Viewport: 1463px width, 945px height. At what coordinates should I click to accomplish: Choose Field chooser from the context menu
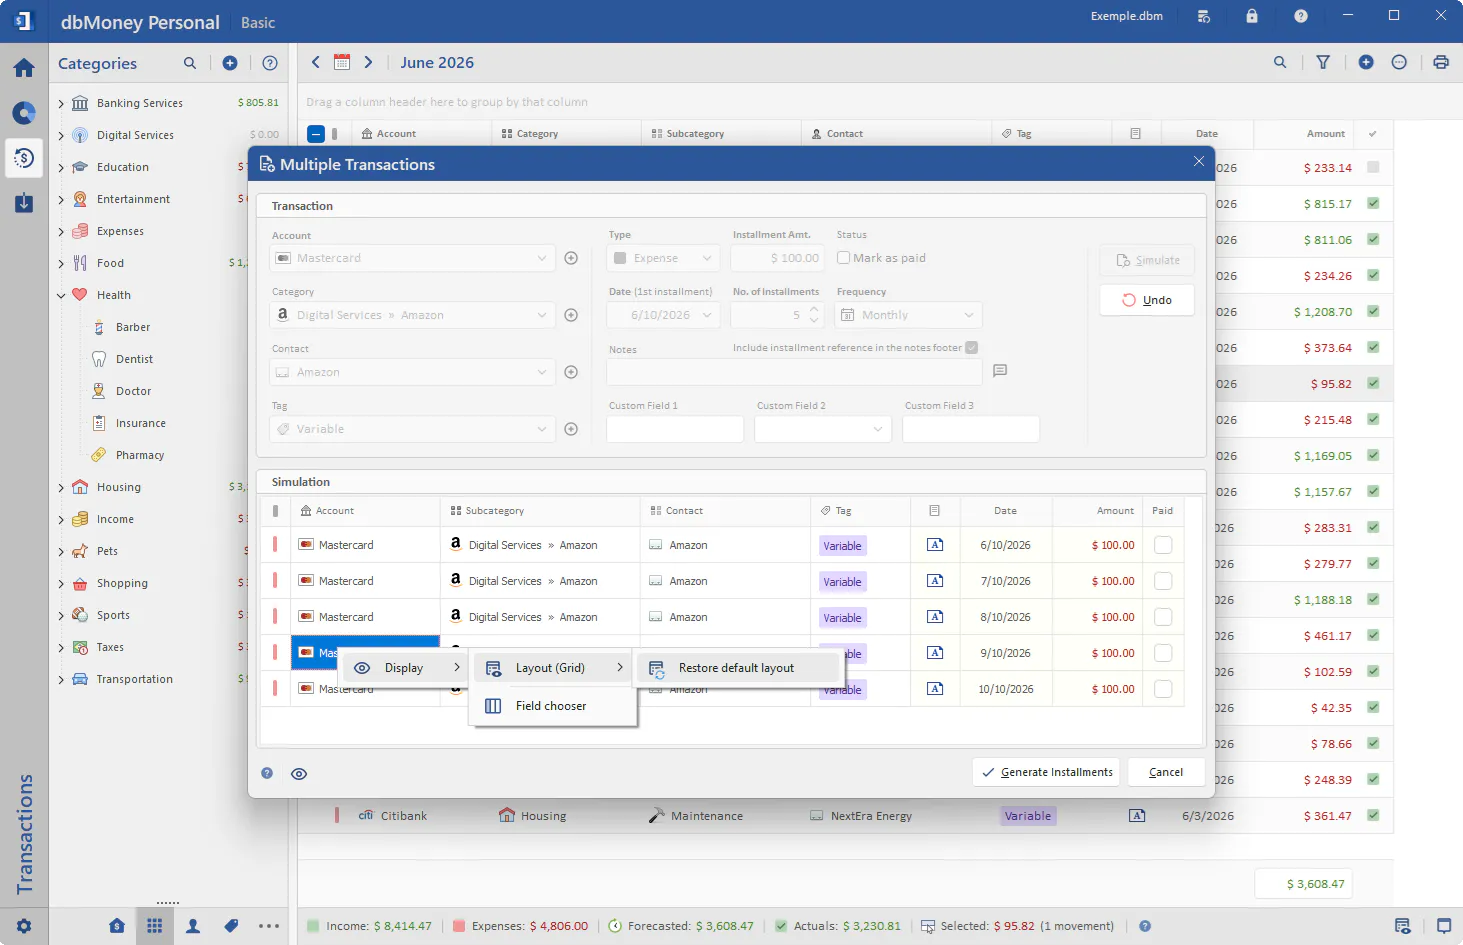pos(553,706)
